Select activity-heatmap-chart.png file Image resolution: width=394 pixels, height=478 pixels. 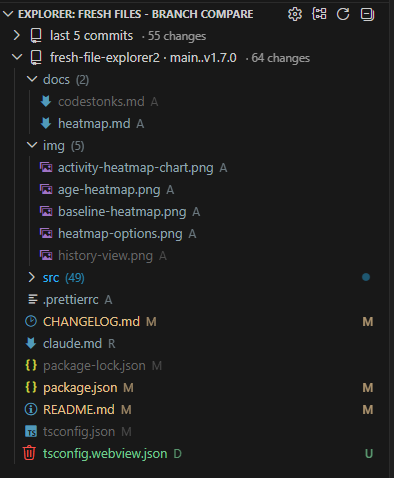click(x=136, y=168)
